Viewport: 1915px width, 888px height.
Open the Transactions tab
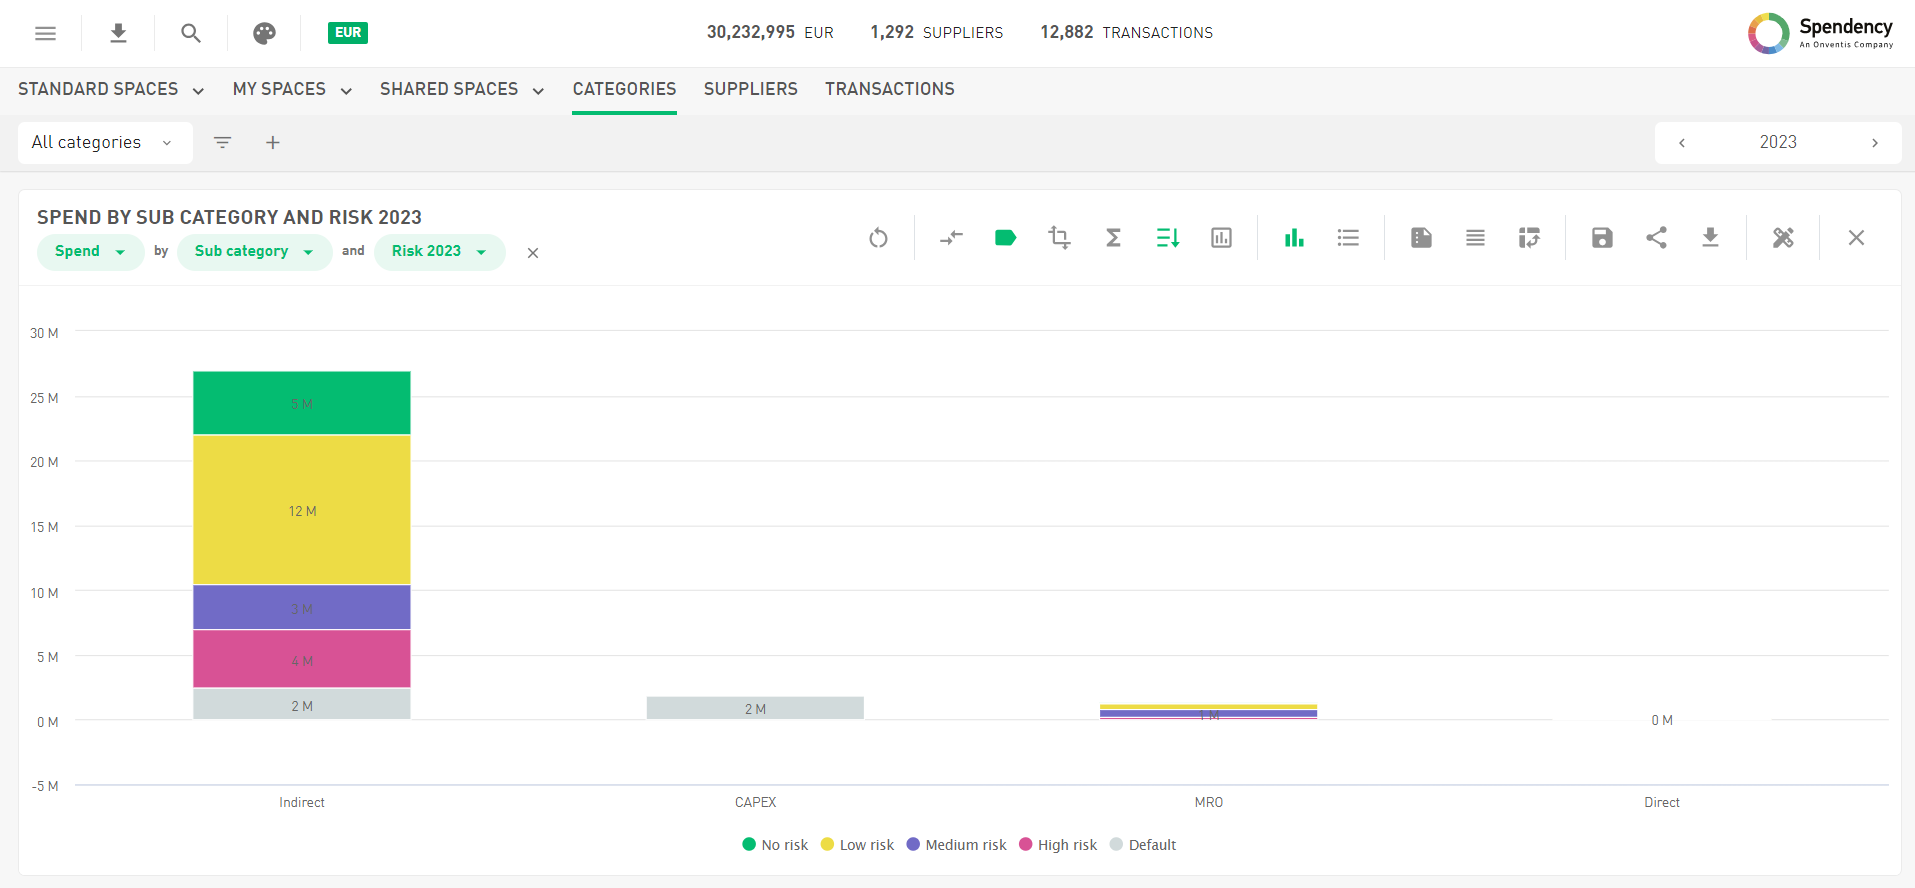889,90
